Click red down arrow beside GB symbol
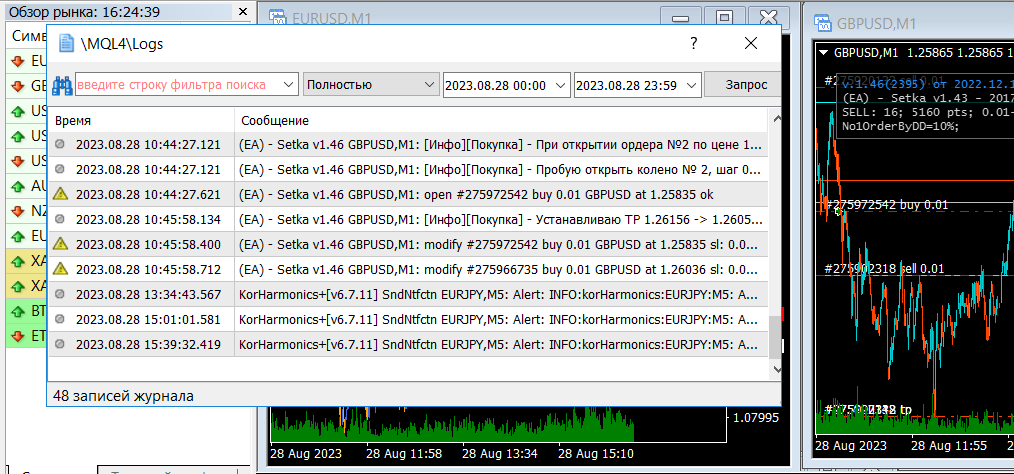 (17, 85)
